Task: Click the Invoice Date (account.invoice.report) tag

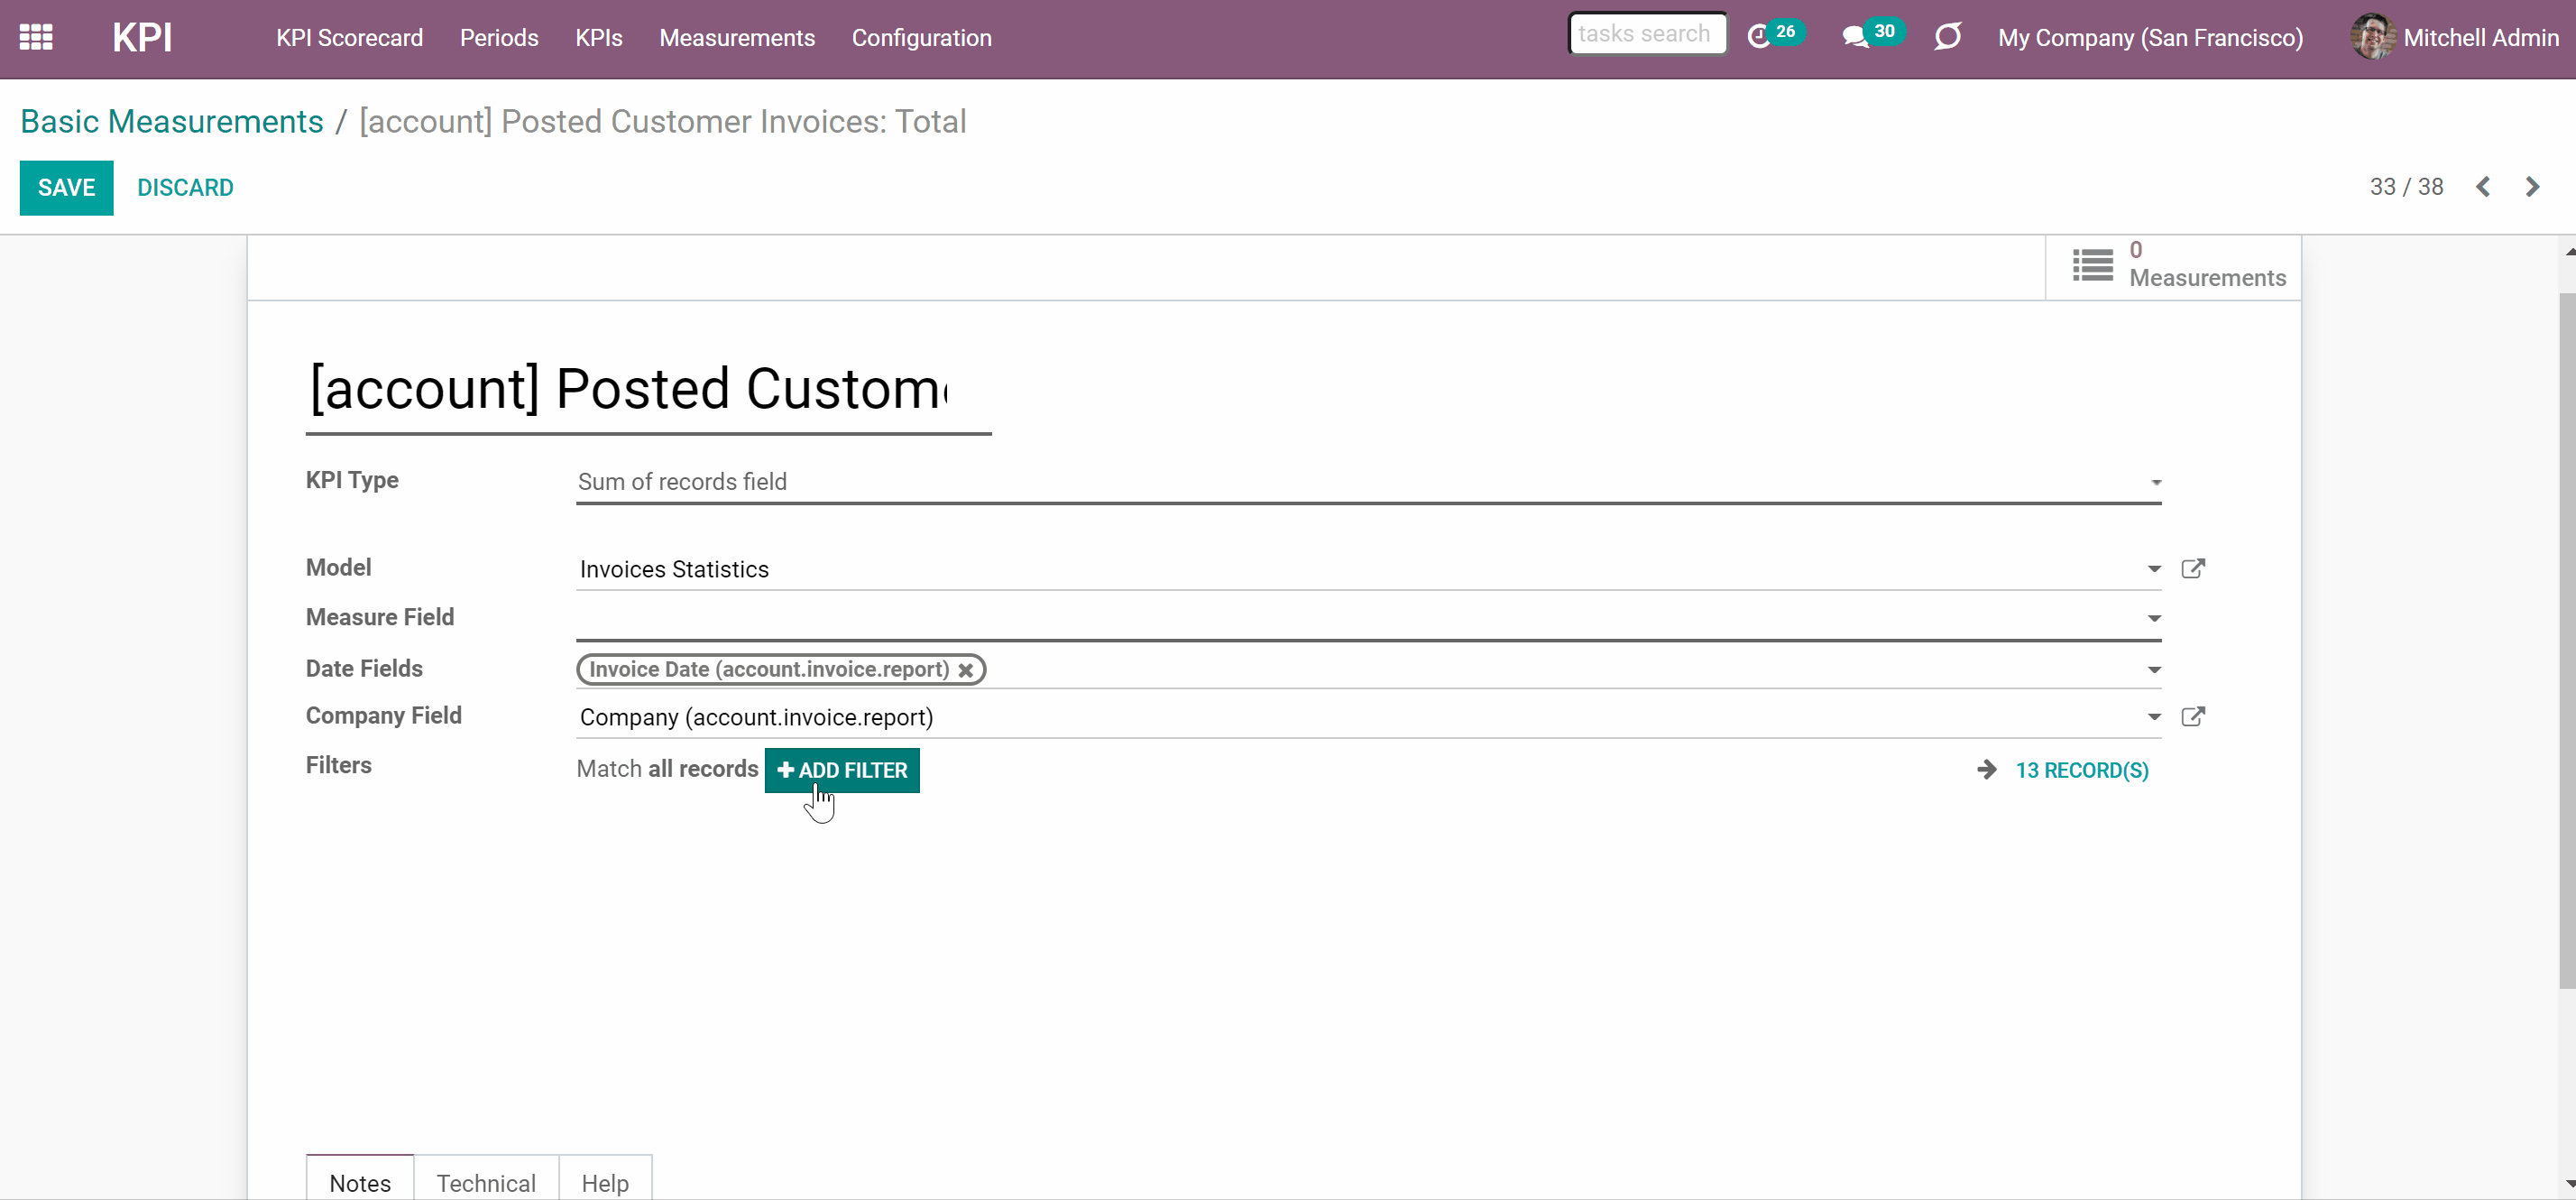Action: [781, 670]
